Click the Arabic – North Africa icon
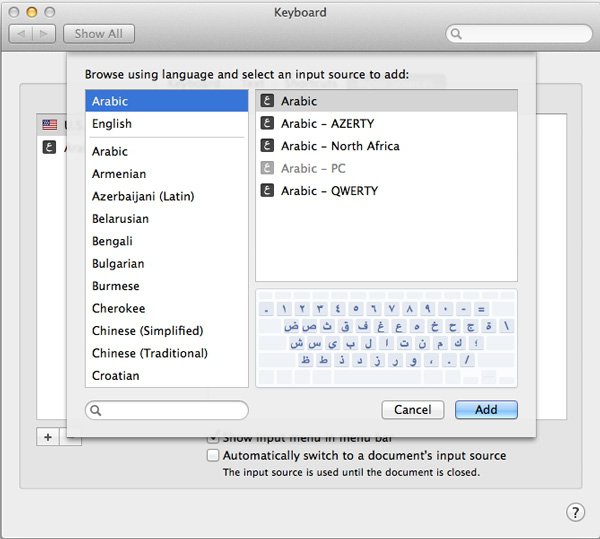The image size is (600, 539). [x=267, y=146]
